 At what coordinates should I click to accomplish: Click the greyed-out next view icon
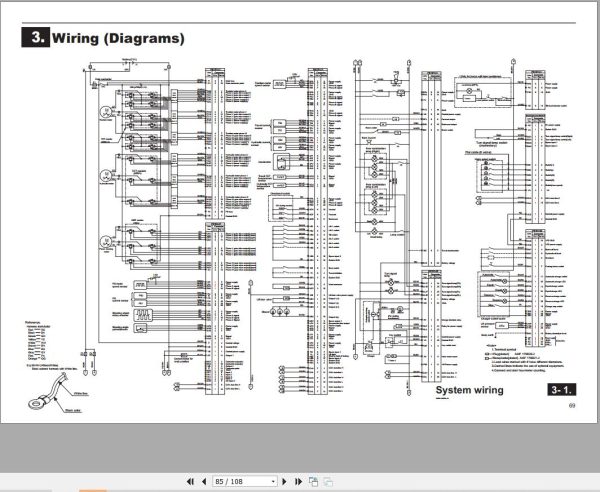click(x=328, y=481)
